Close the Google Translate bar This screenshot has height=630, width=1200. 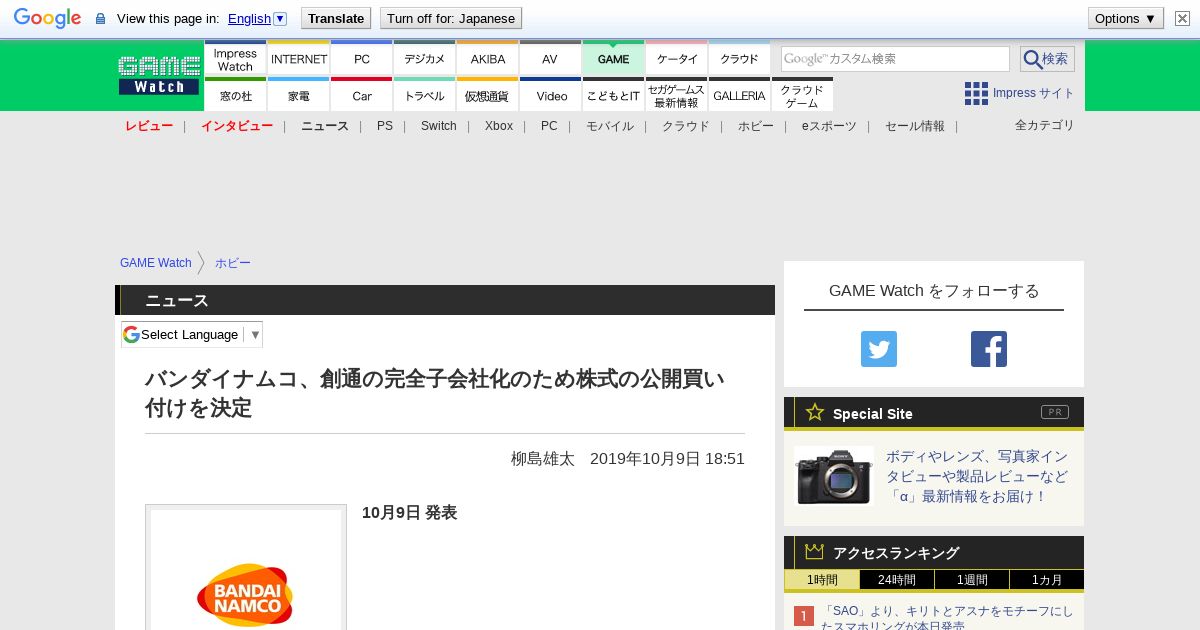click(x=1182, y=18)
